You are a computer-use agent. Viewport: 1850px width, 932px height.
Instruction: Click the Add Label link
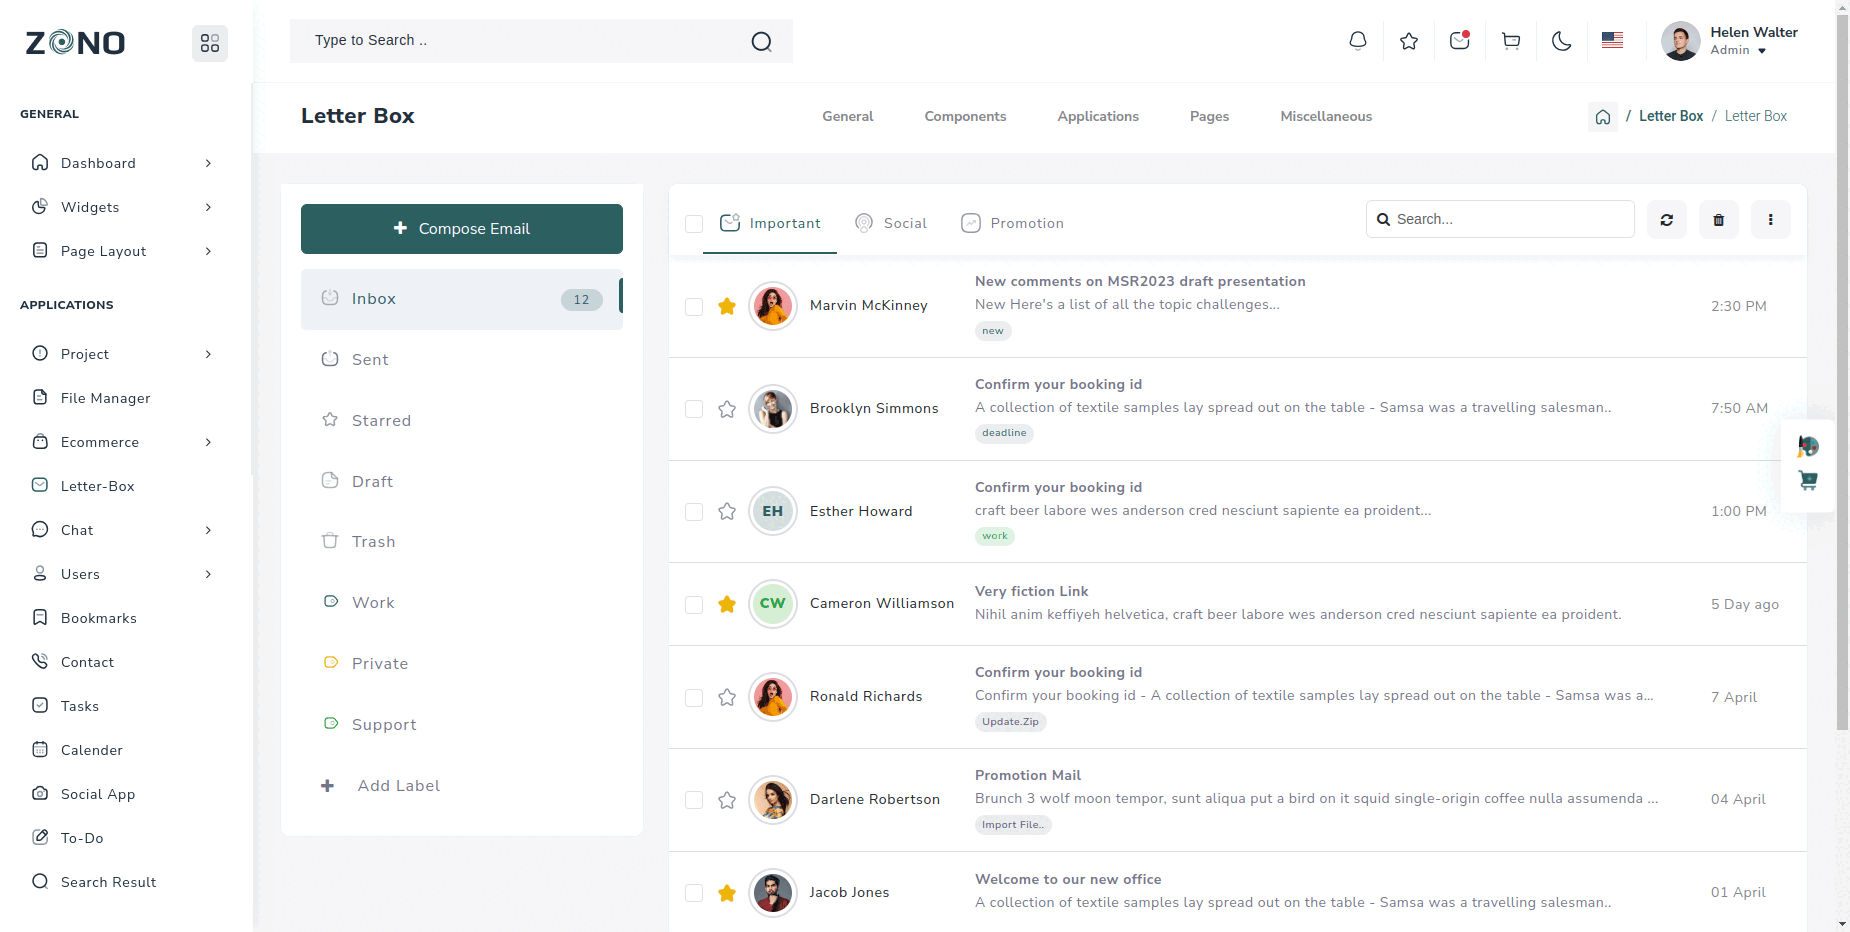pyautogui.click(x=398, y=786)
